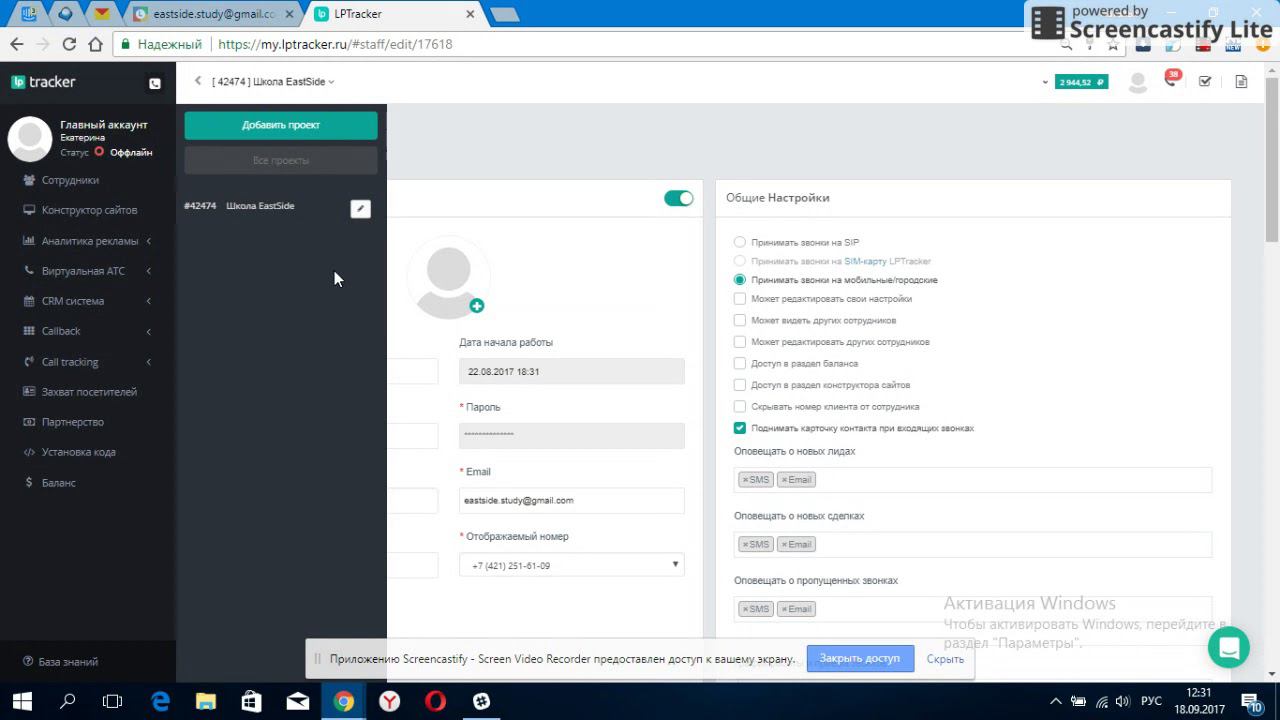Switch to eastside.study Gmail tab
Image resolution: width=1280 pixels, height=720 pixels.
pyautogui.click(x=212, y=14)
